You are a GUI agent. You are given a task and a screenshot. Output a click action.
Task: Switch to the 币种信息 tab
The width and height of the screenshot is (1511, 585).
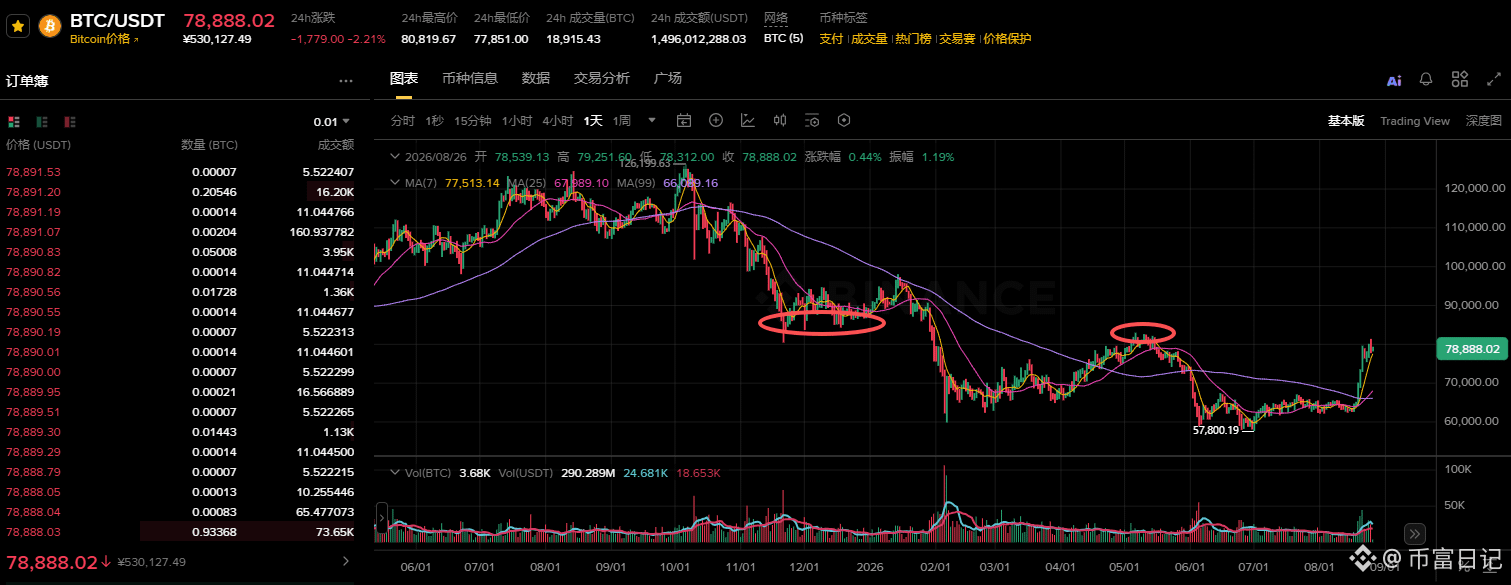tap(470, 78)
